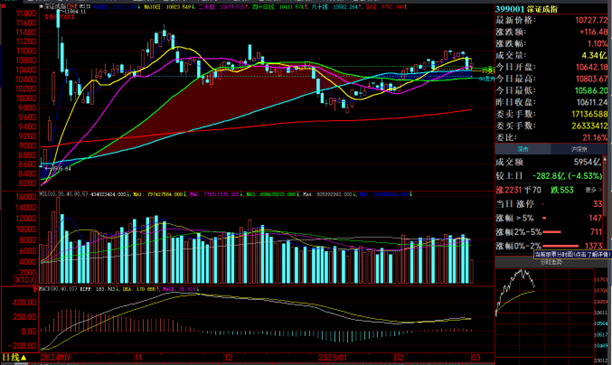
Task: Toggle the yellow MA10 line legend
Action: click(169, 7)
